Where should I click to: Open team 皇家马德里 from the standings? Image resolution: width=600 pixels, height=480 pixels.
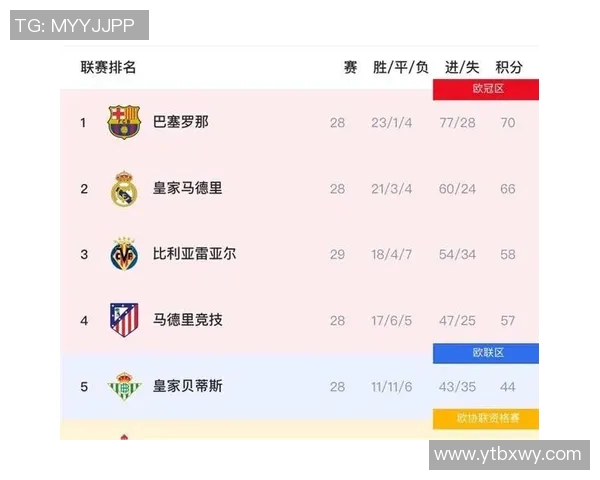[188, 188]
